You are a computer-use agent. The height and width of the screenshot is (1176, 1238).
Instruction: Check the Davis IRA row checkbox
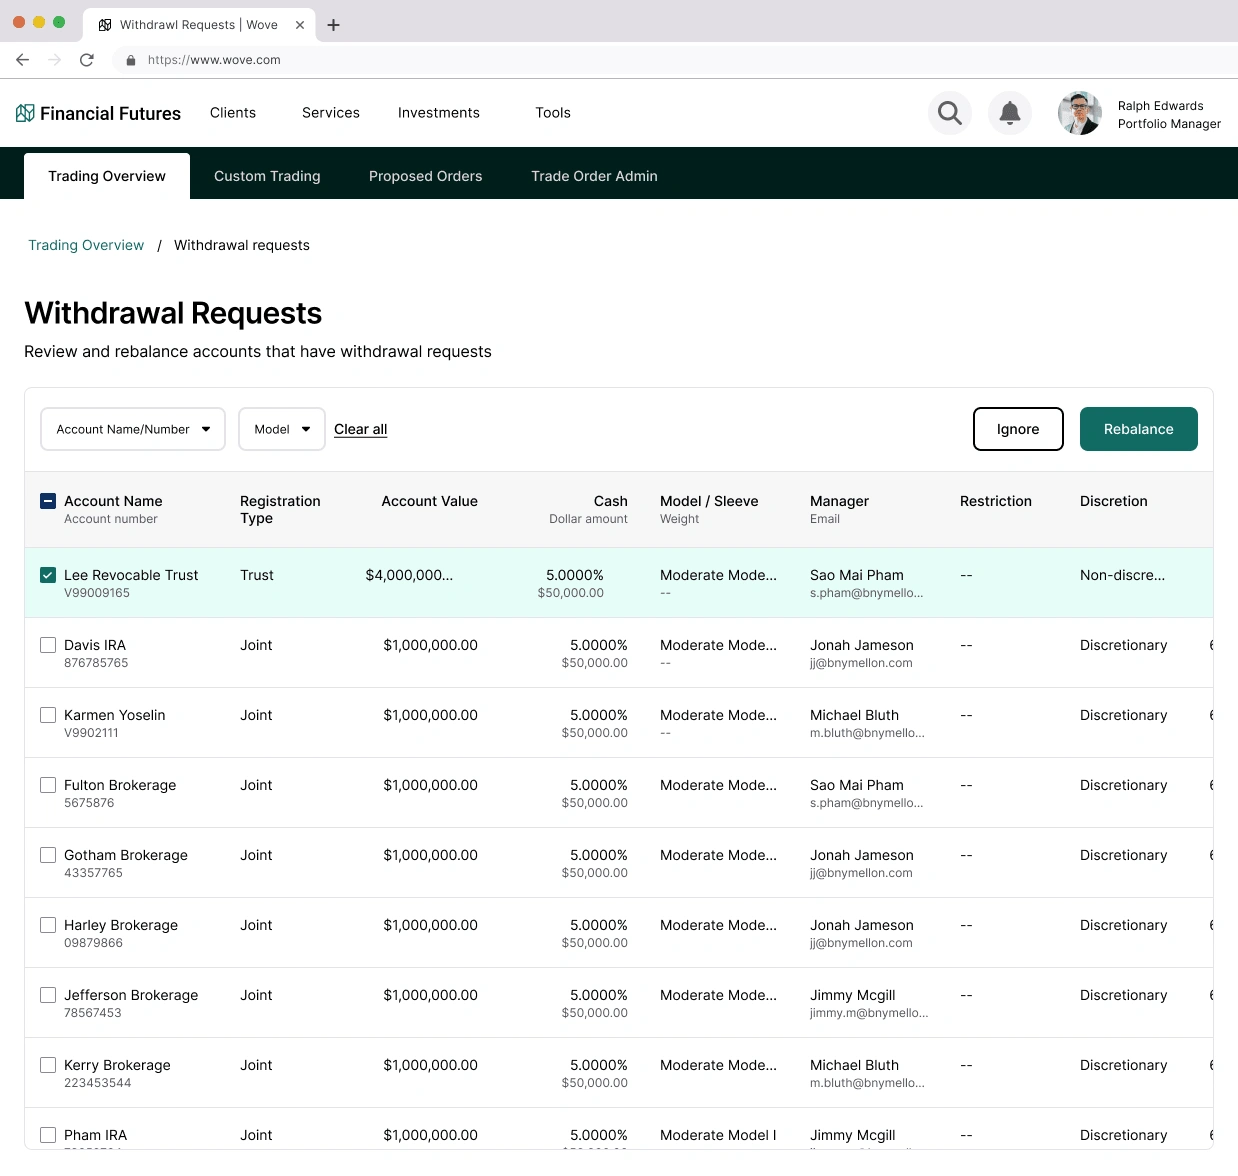[48, 645]
